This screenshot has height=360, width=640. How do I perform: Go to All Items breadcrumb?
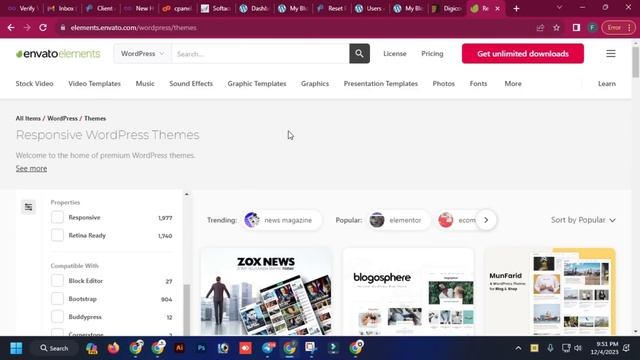point(28,118)
